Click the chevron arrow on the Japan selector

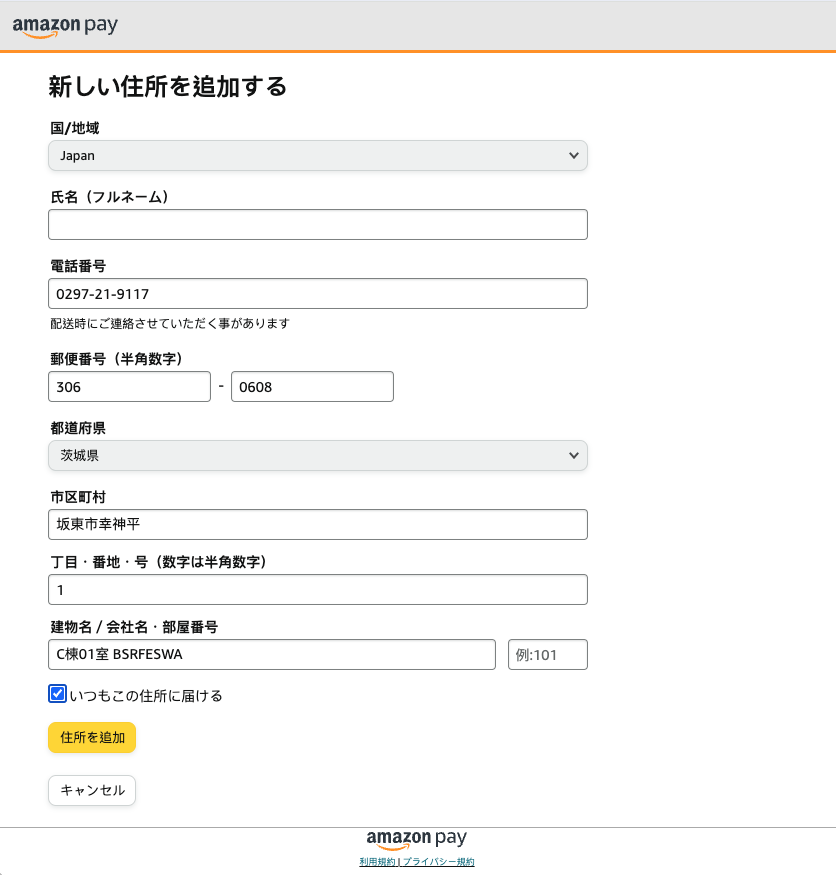click(573, 156)
